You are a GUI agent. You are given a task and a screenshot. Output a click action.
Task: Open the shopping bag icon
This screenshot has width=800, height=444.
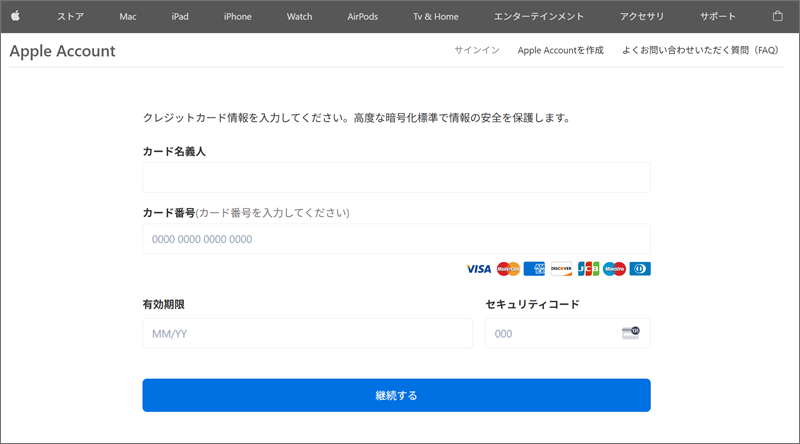[778, 16]
